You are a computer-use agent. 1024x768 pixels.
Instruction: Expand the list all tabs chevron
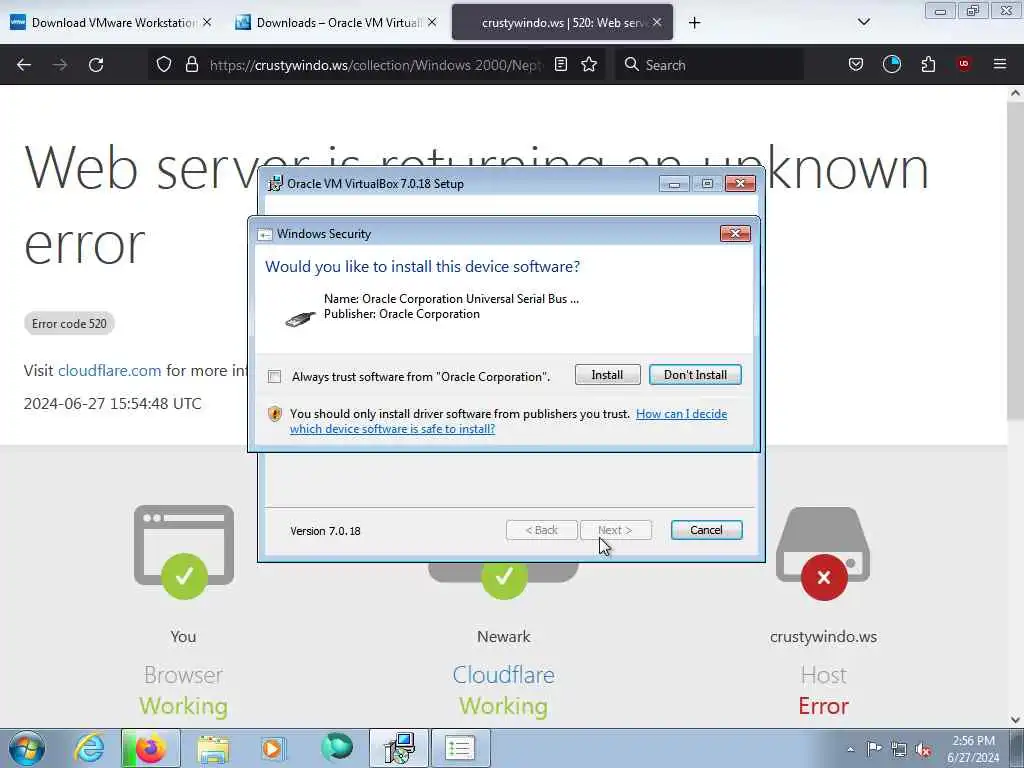[864, 22]
